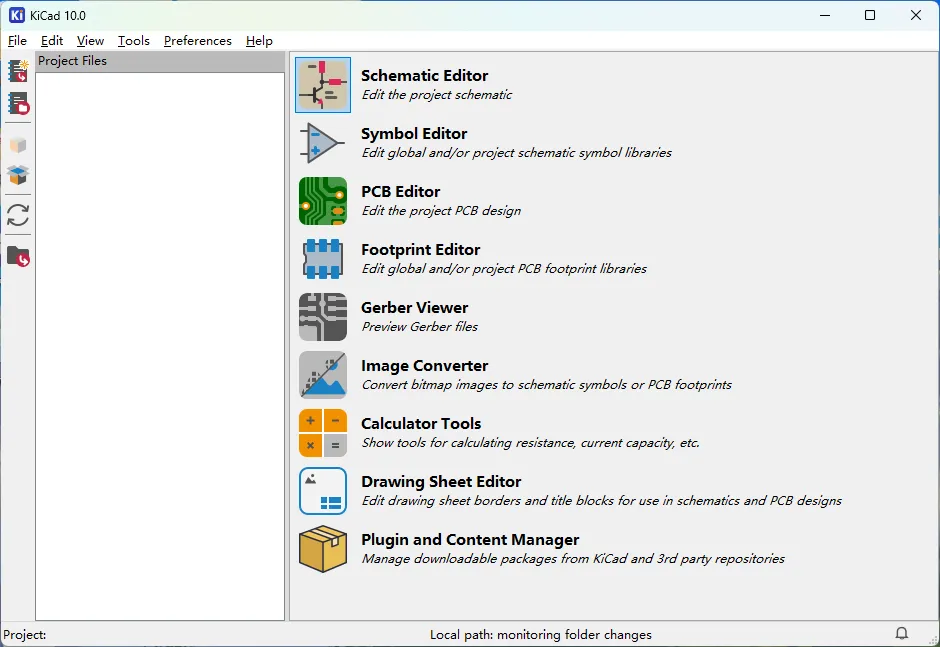
Task: Click the unarchive project box icon
Action: pyautogui.click(x=18, y=175)
